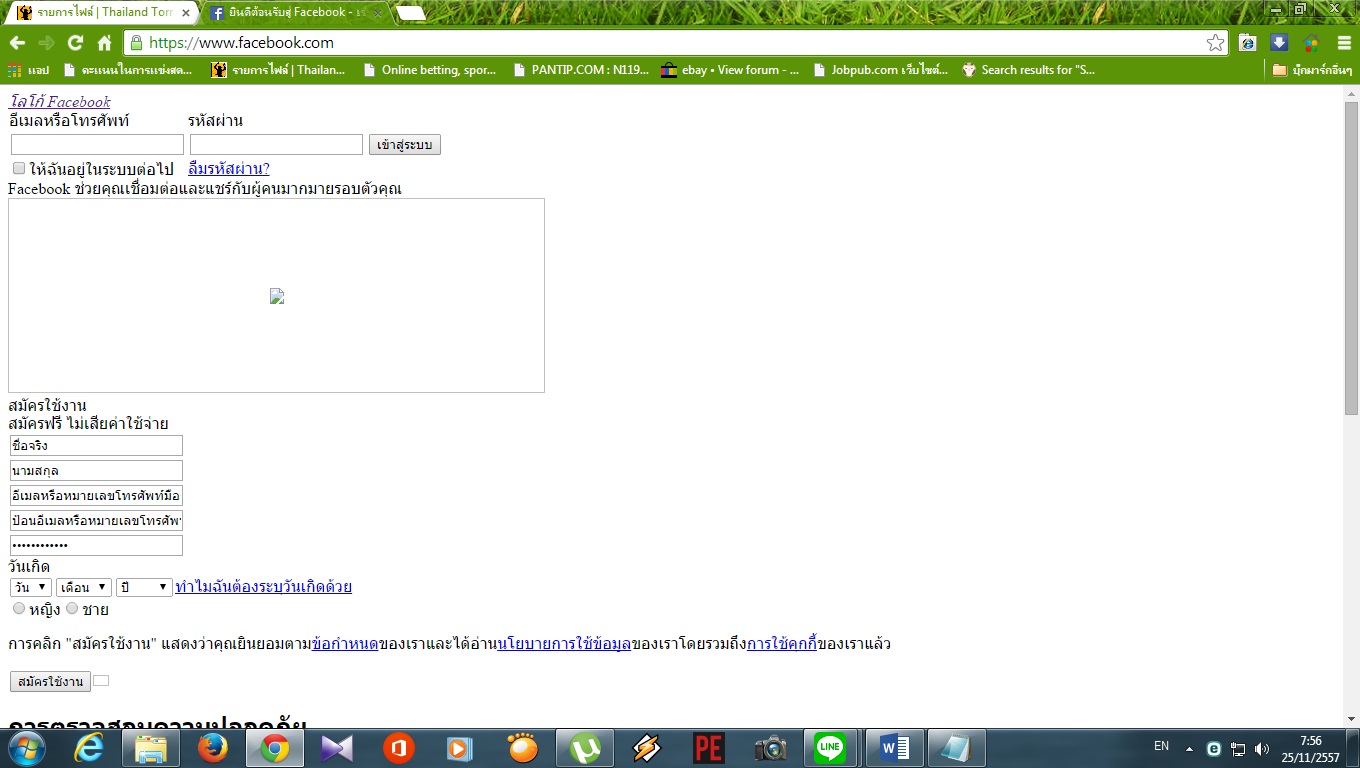Reload the page with the refresh icon
1360x768 pixels.
point(75,43)
